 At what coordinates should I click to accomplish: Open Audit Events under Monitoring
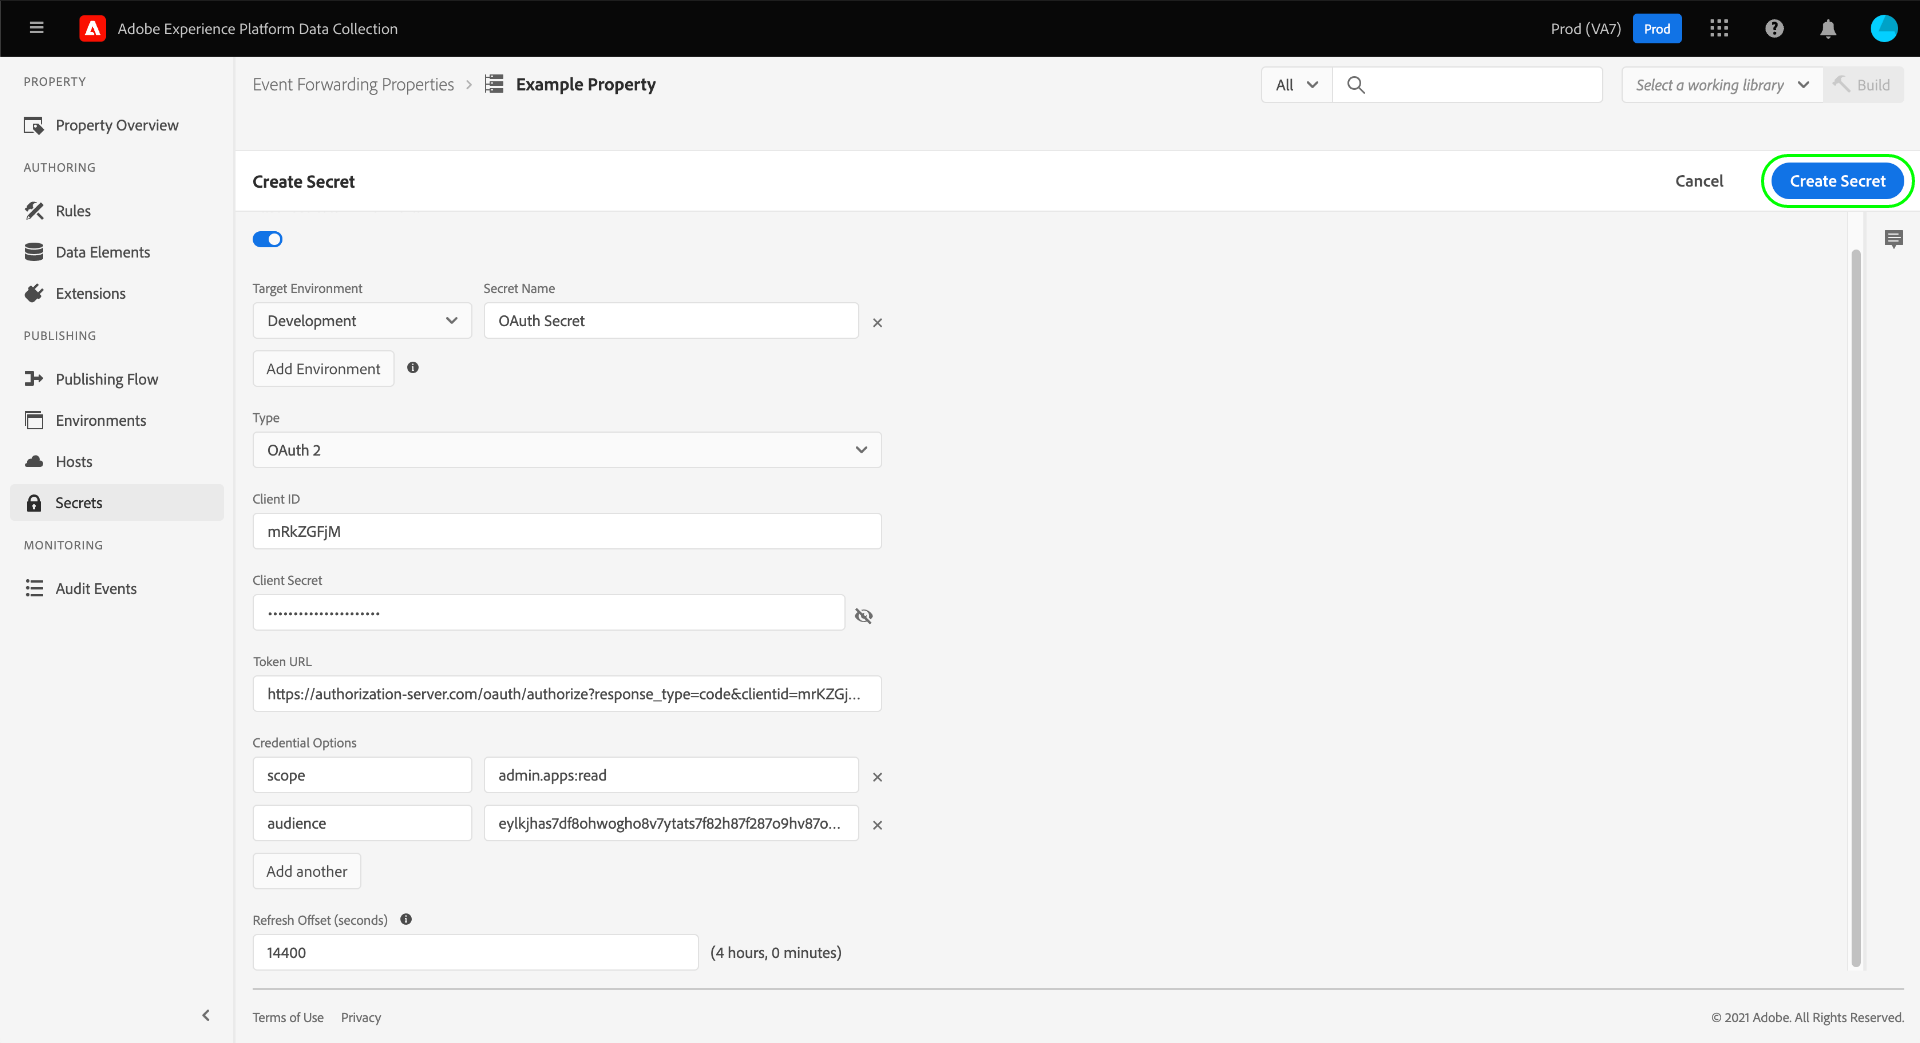(x=96, y=588)
